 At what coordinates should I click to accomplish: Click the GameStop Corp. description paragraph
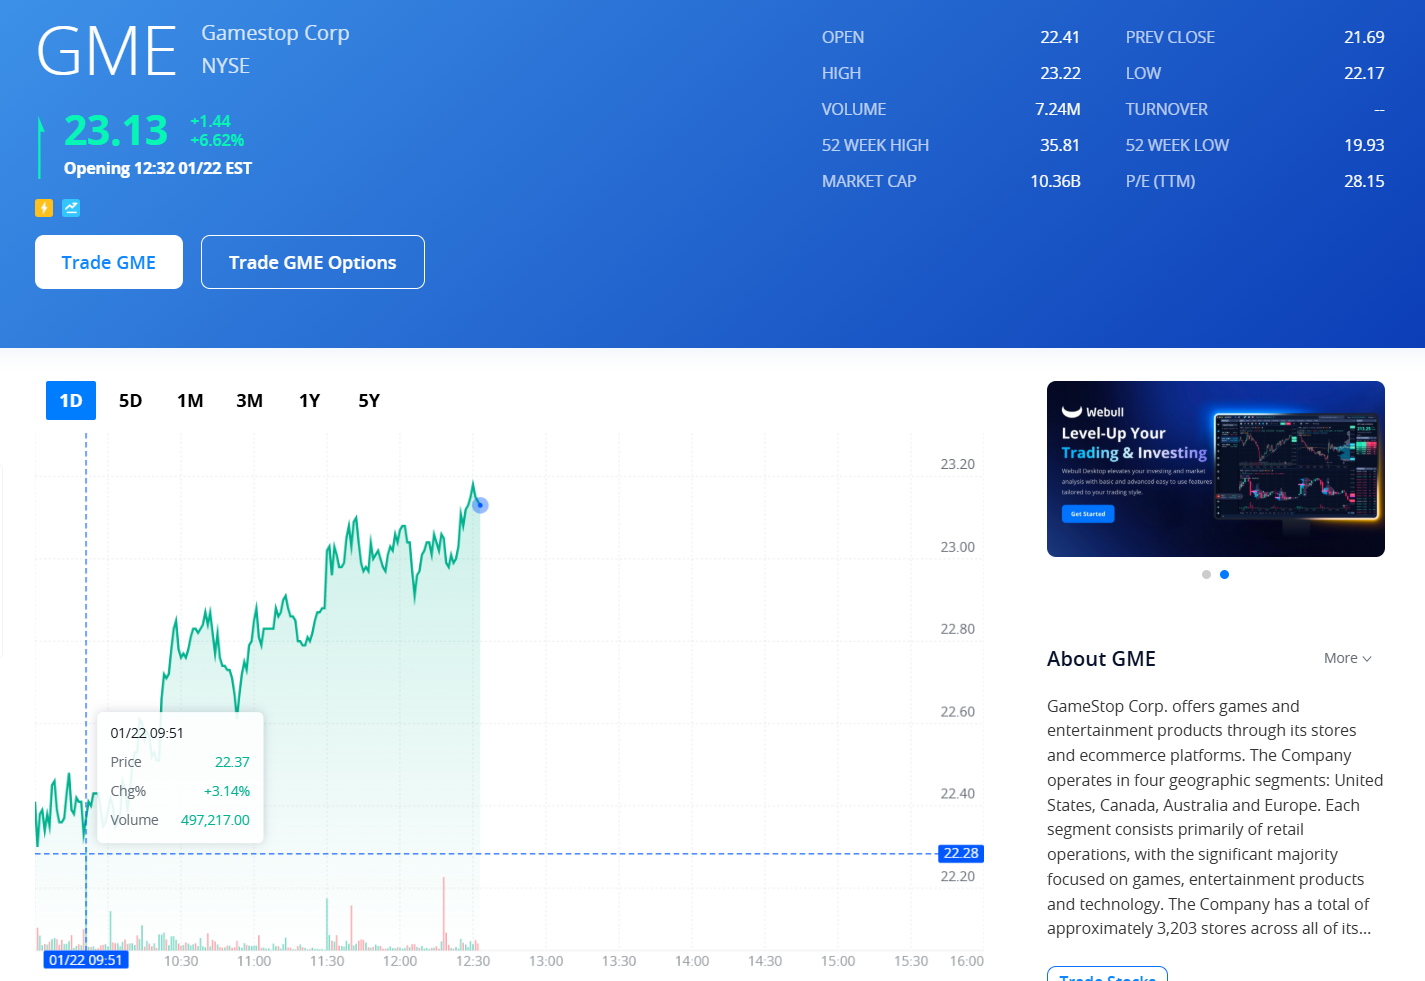pyautogui.click(x=1215, y=817)
